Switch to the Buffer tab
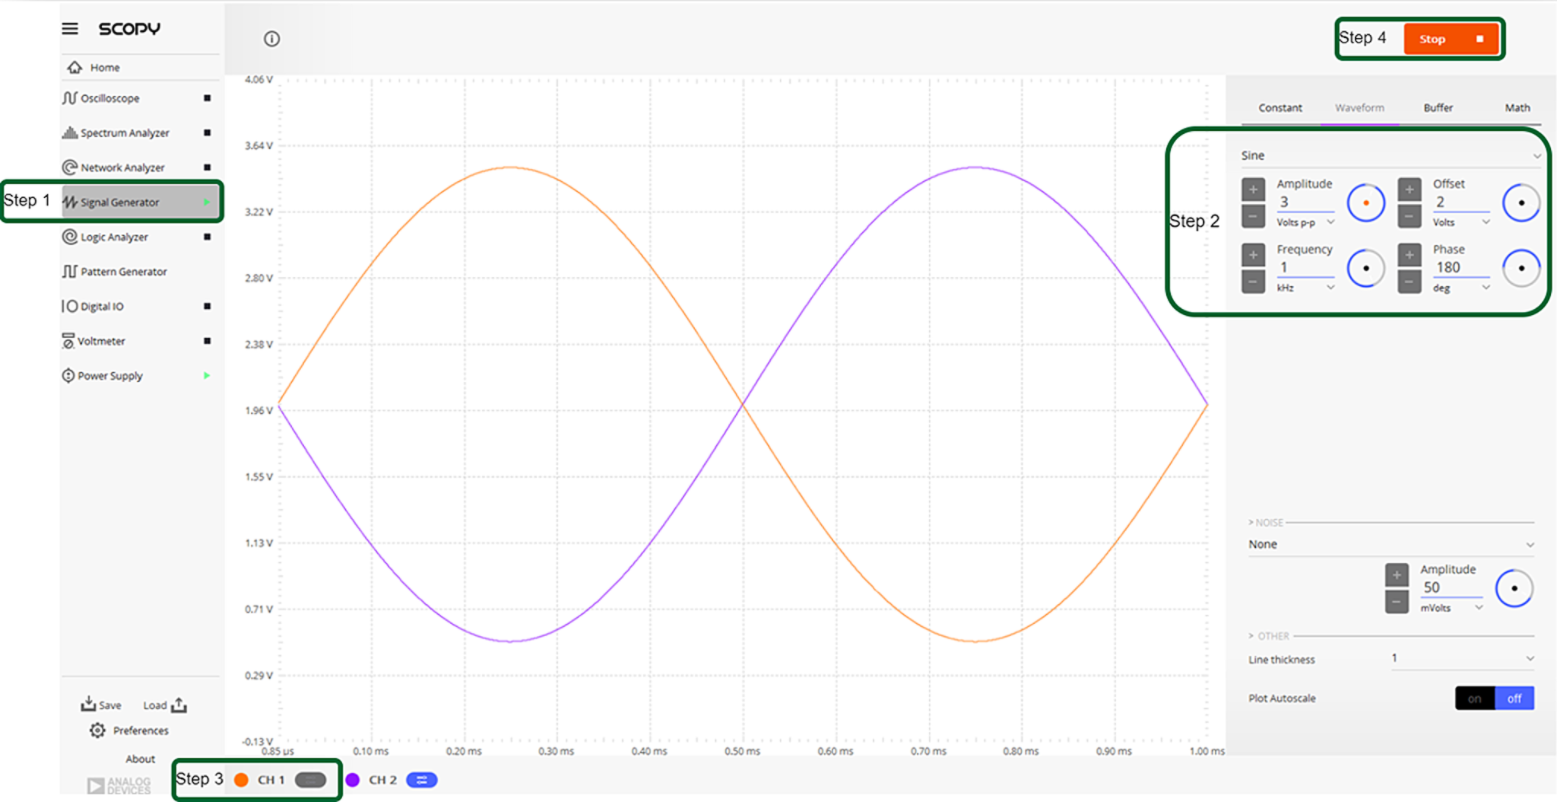The image size is (1557, 802). point(1437,107)
